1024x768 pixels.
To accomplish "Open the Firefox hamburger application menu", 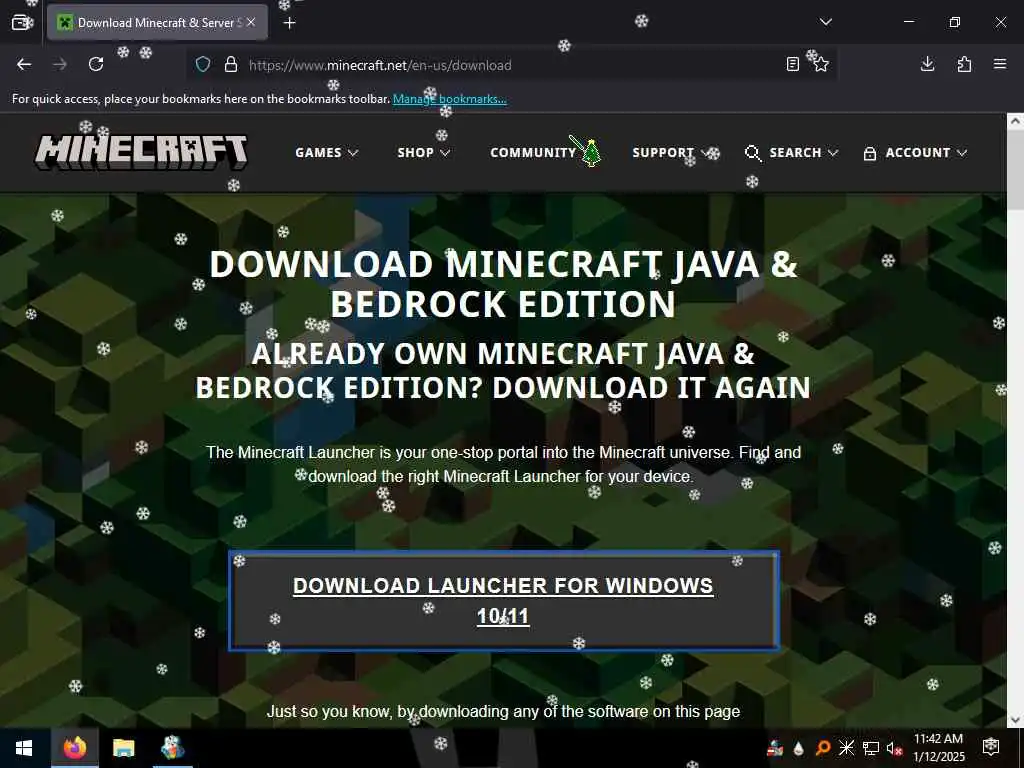I will [1000, 64].
